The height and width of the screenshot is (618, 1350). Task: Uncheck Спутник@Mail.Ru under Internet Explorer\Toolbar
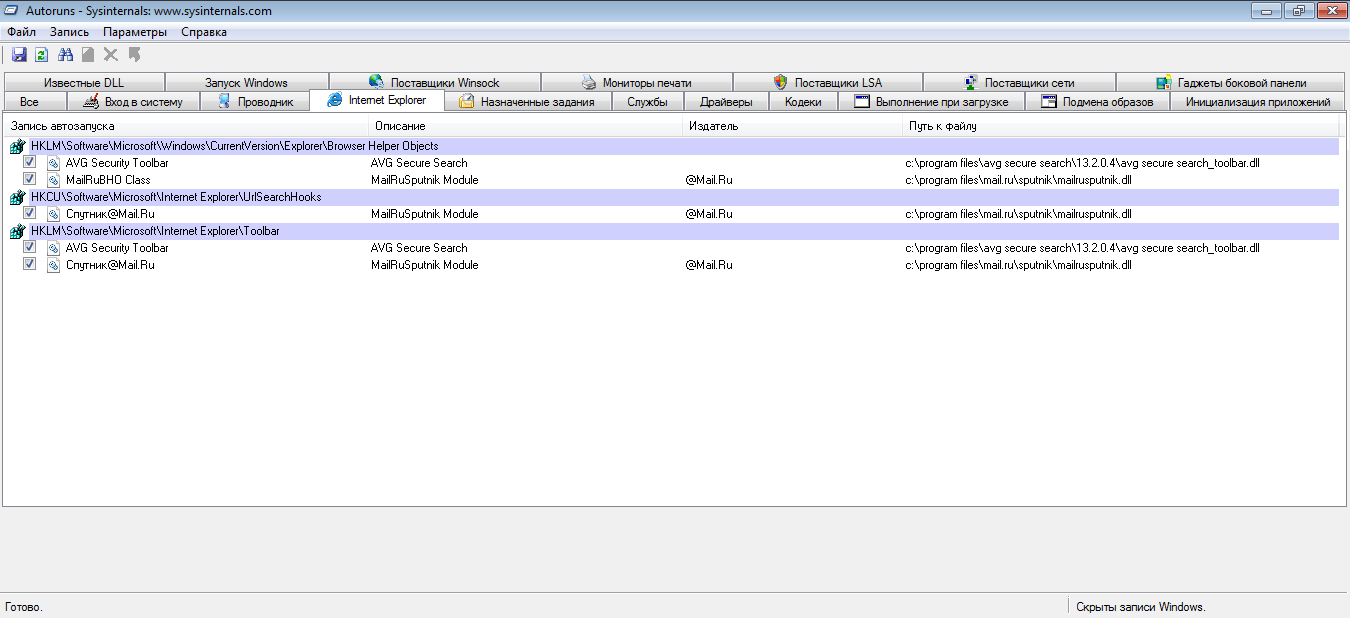tap(30, 264)
